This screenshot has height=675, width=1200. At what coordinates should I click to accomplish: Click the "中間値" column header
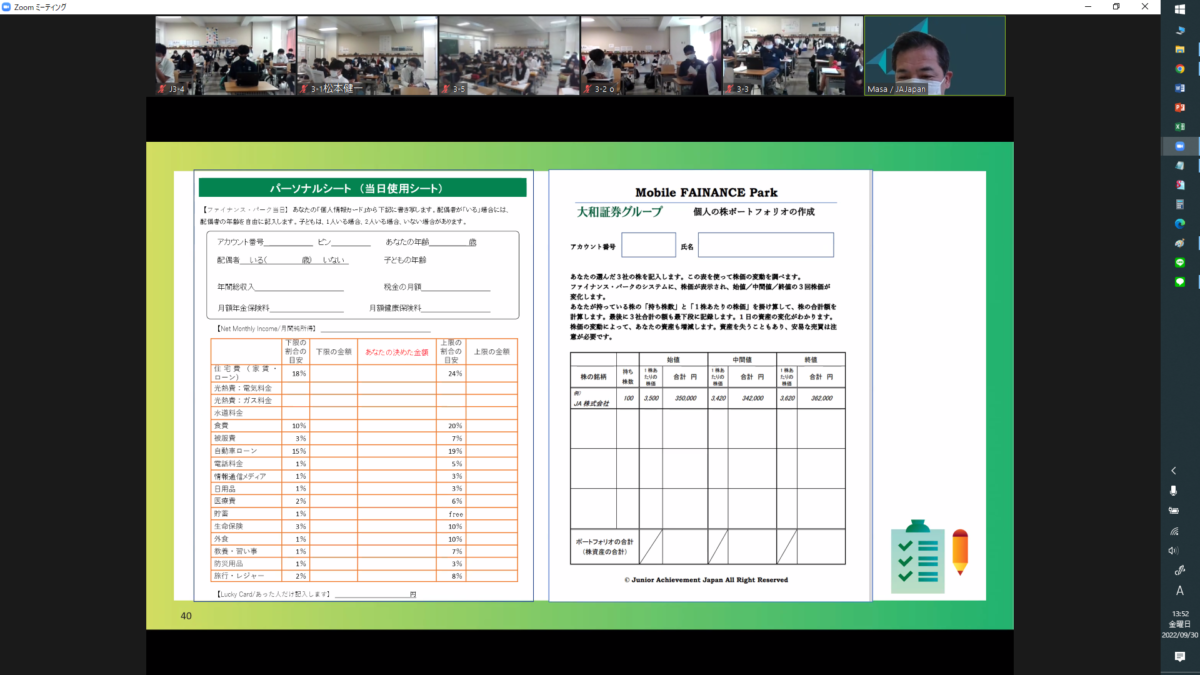pyautogui.click(x=741, y=358)
